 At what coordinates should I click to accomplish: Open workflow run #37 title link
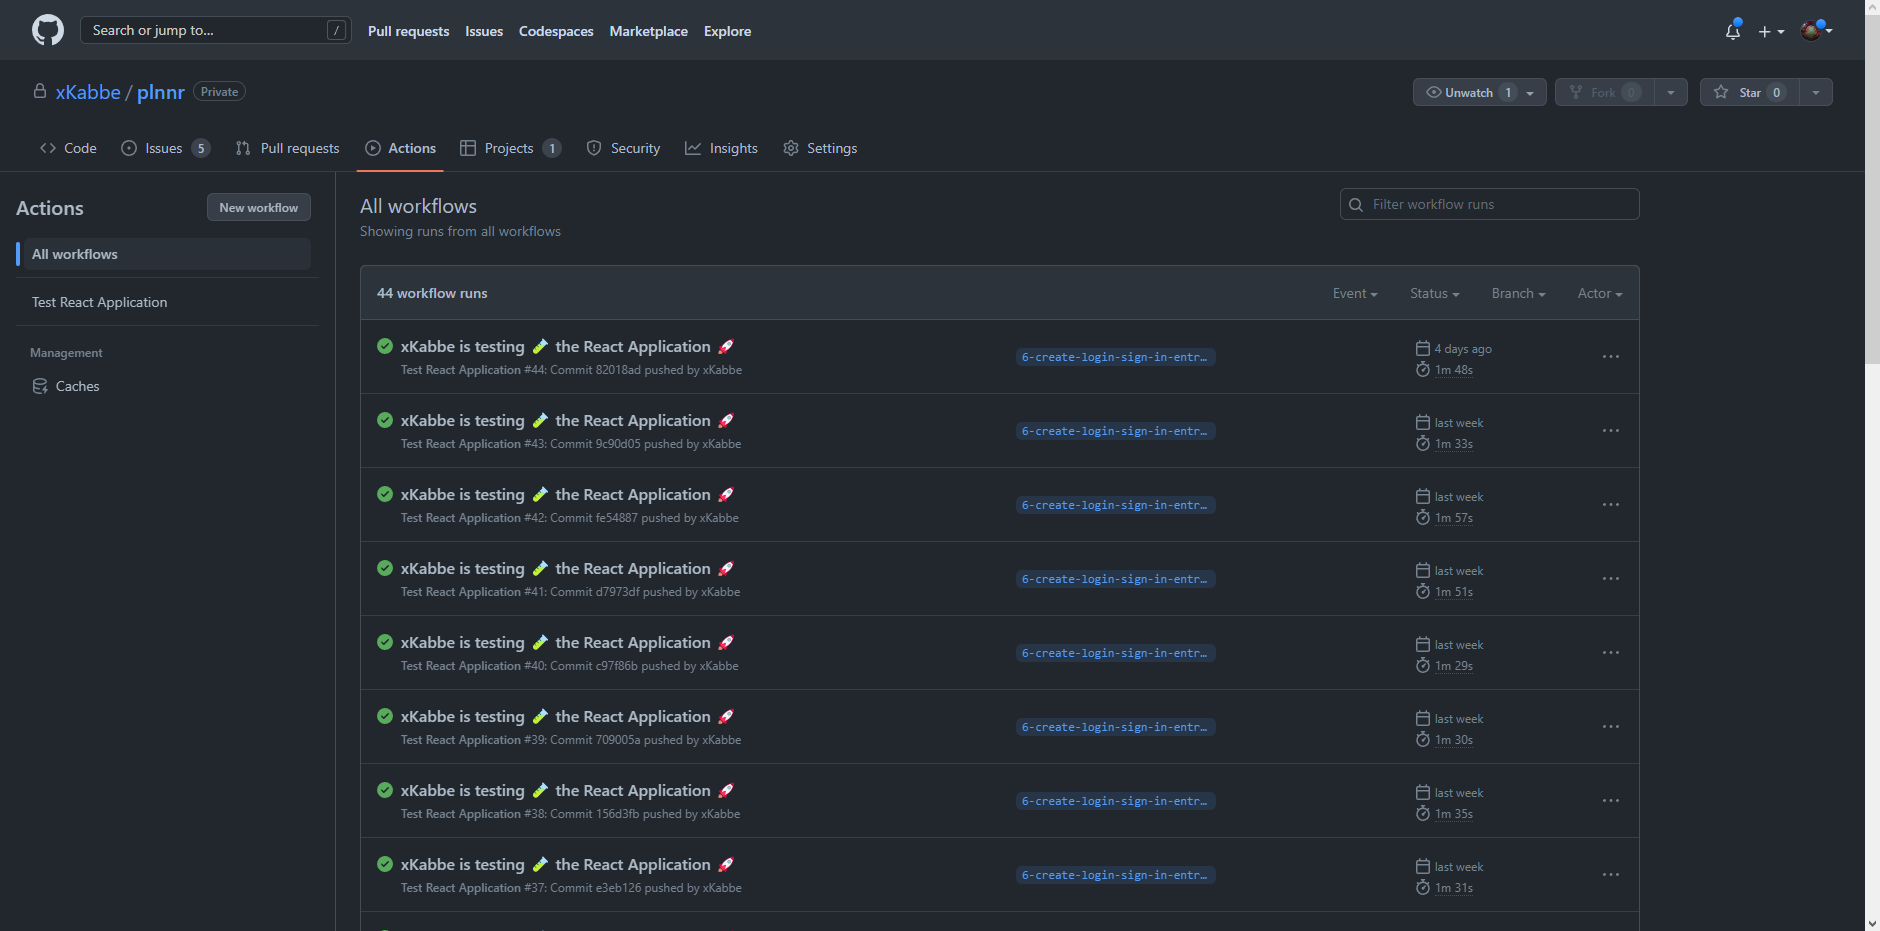567,864
